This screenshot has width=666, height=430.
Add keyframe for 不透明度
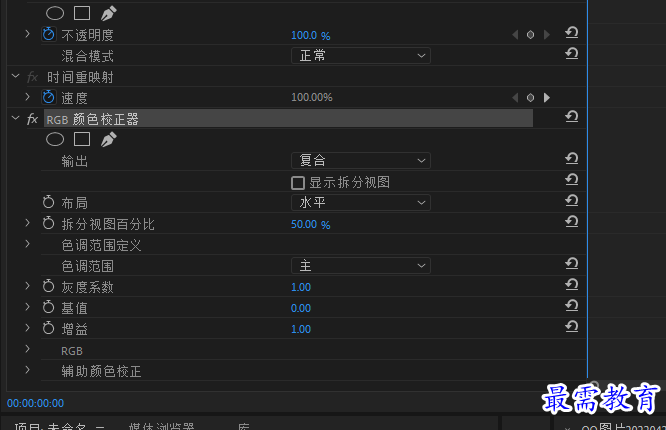click(531, 34)
